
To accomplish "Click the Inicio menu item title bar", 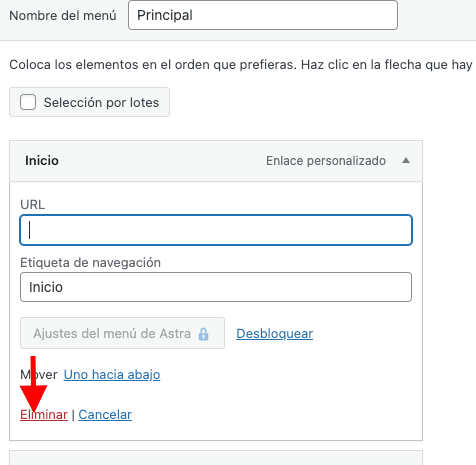I will pyautogui.click(x=216, y=161).
